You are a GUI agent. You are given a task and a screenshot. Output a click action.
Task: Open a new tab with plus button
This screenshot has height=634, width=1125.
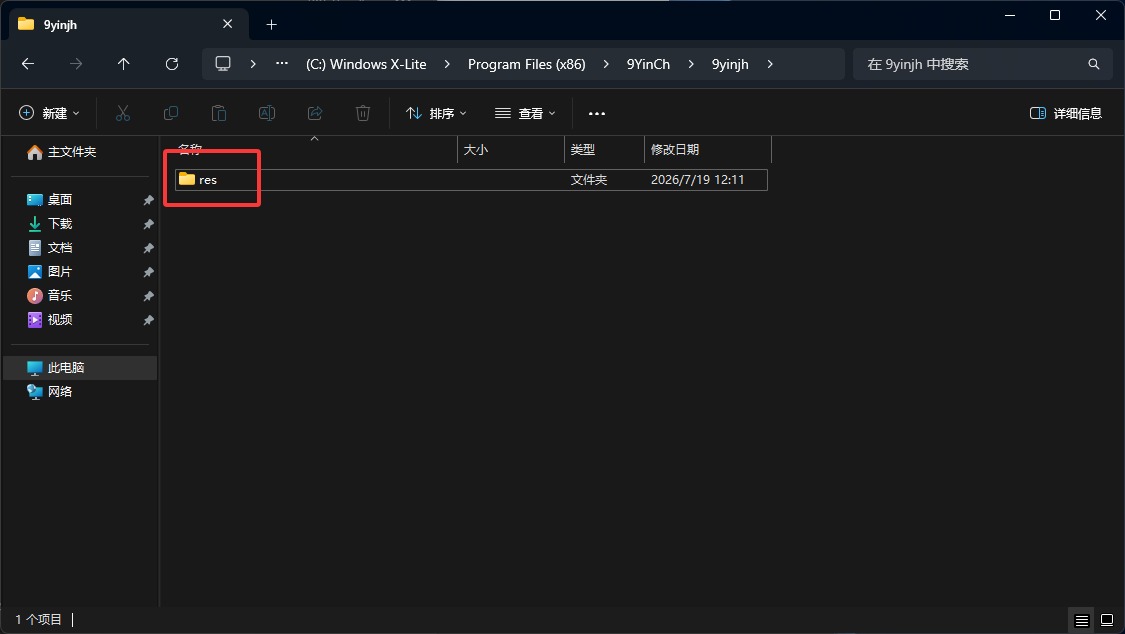[x=271, y=24]
